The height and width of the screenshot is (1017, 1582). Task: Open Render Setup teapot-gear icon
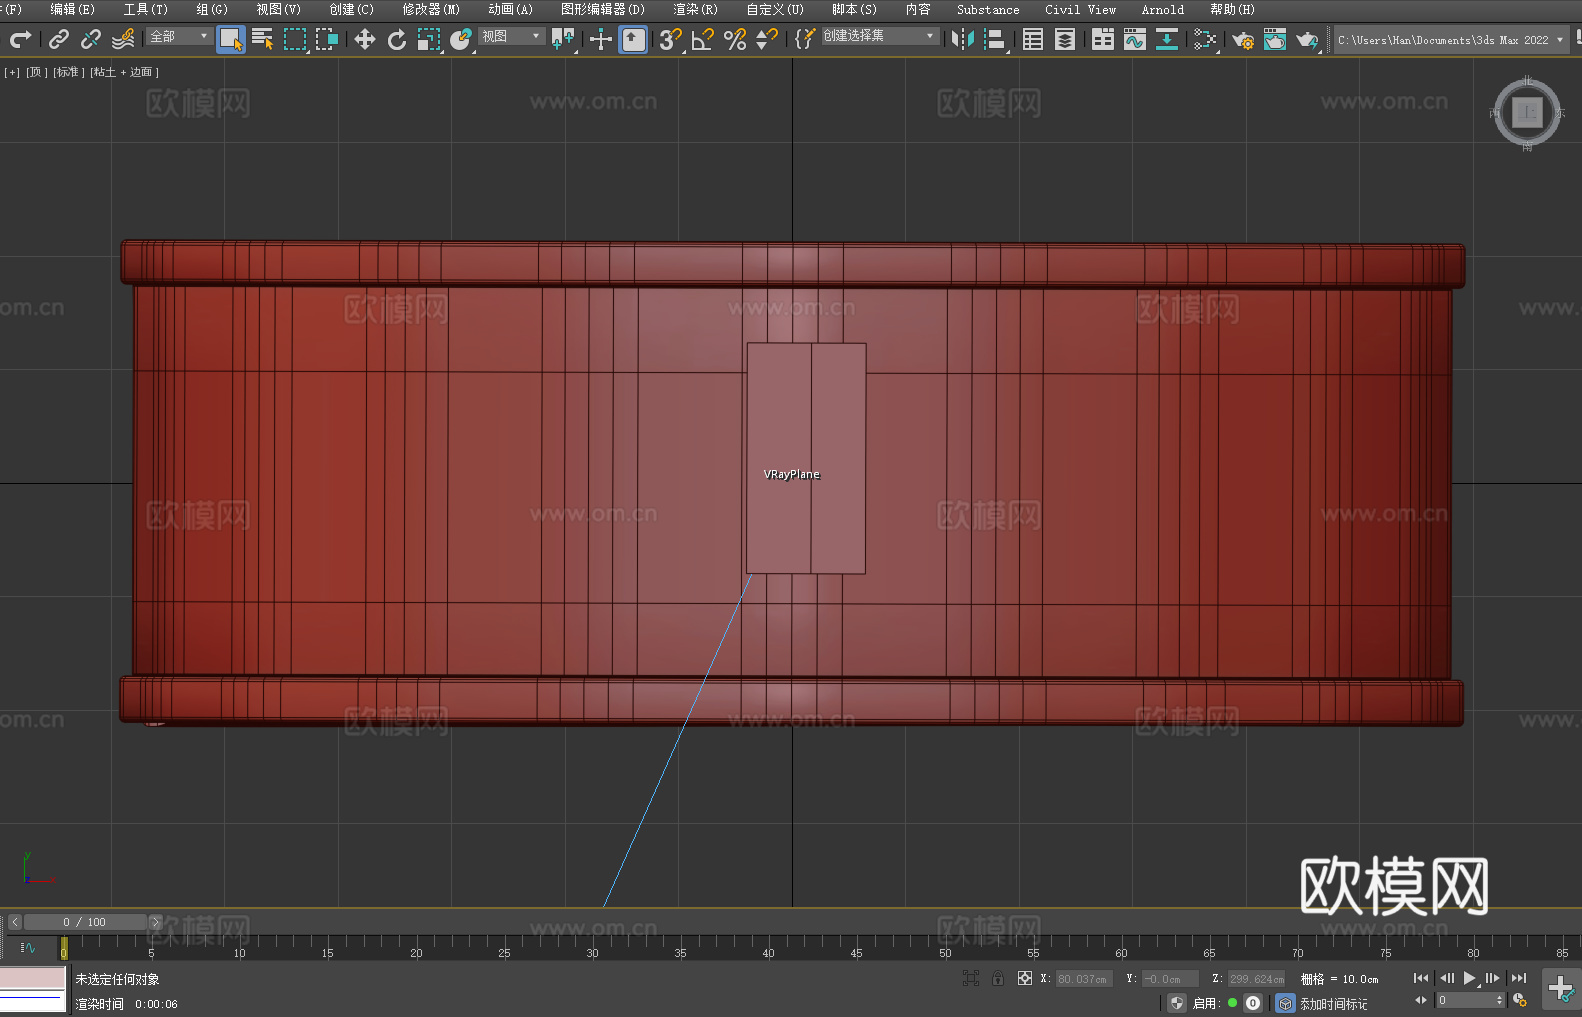(x=1243, y=39)
